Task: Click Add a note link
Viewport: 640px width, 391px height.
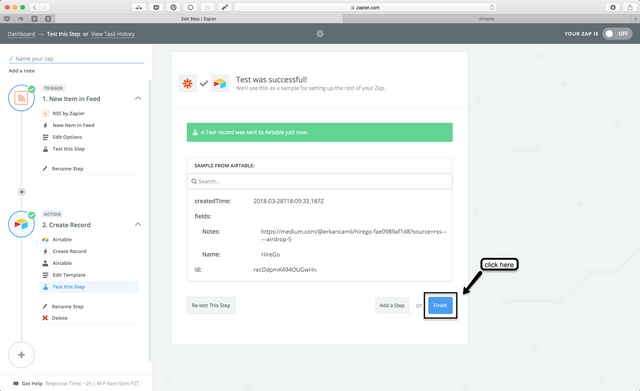Action: [22, 71]
